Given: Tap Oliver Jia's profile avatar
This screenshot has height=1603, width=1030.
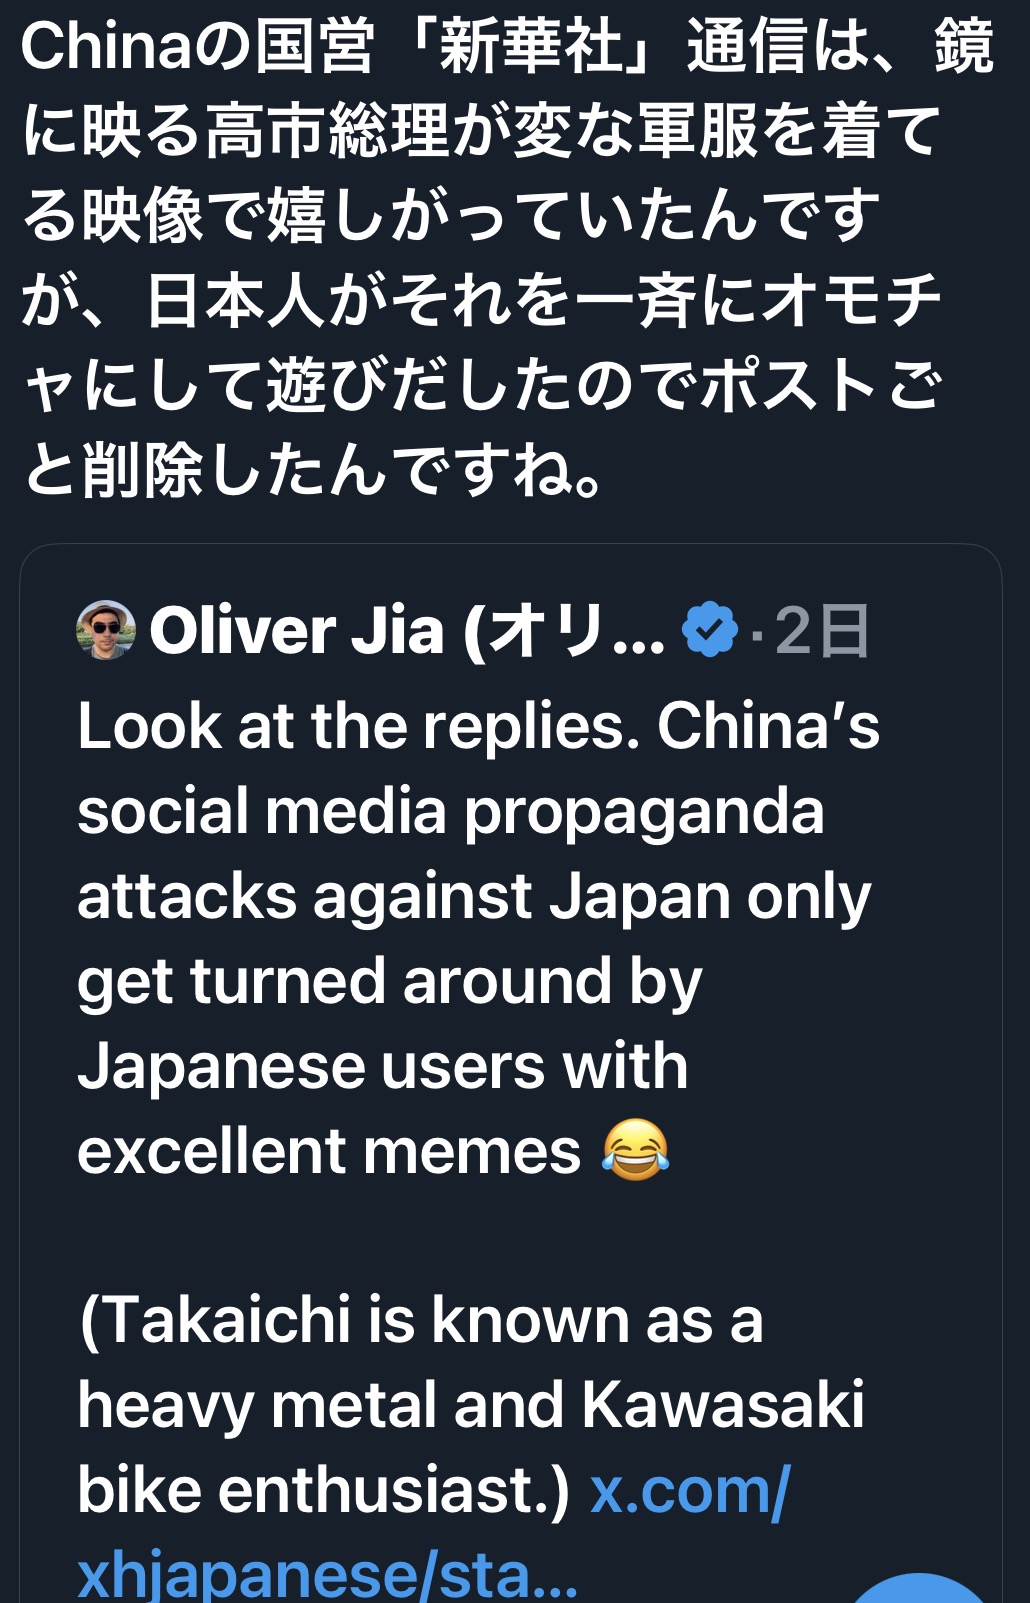Looking at the screenshot, I should click(x=106, y=630).
